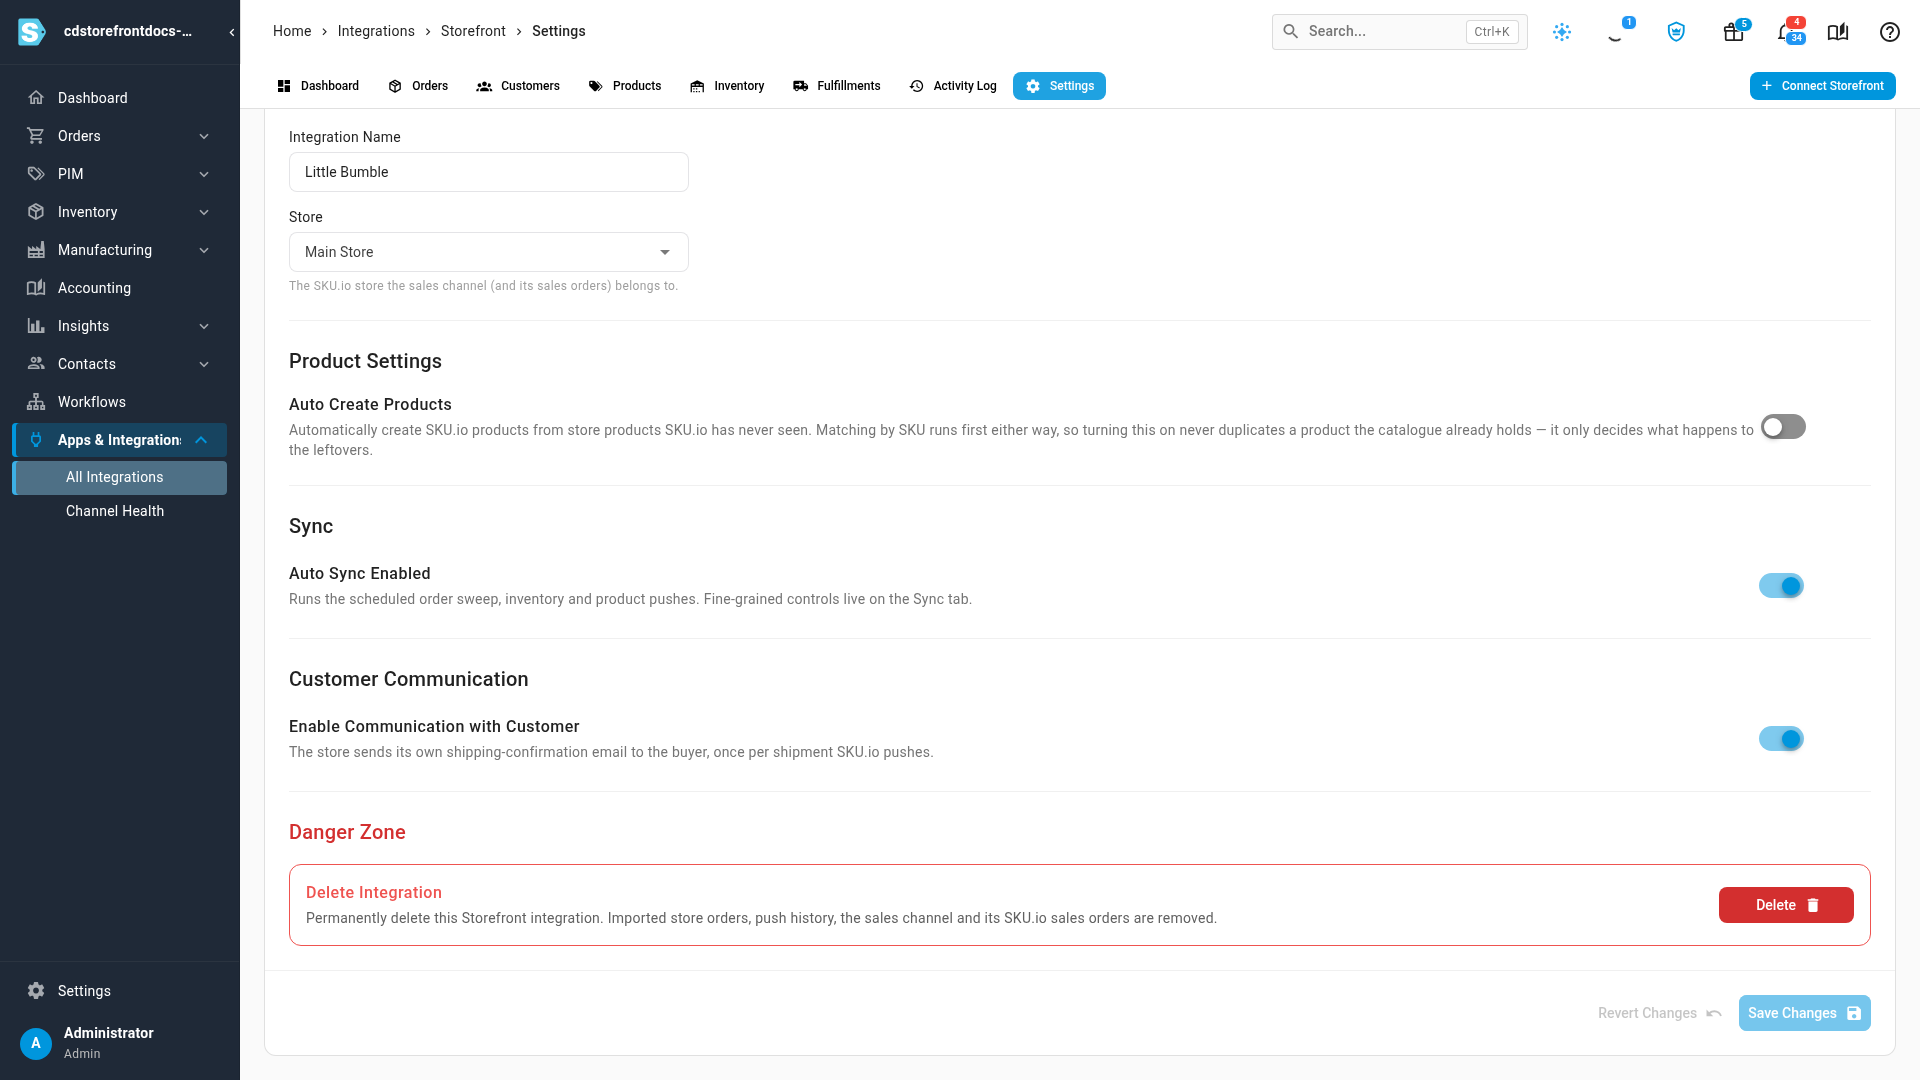The width and height of the screenshot is (1920, 1080).
Task: Switch to the Customers tab
Action: [x=518, y=86]
